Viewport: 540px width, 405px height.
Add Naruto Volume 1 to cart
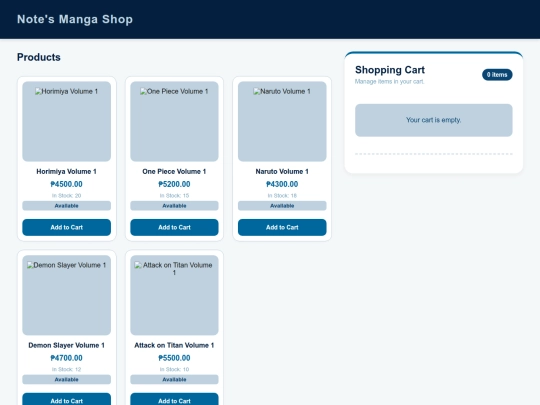pos(282,227)
